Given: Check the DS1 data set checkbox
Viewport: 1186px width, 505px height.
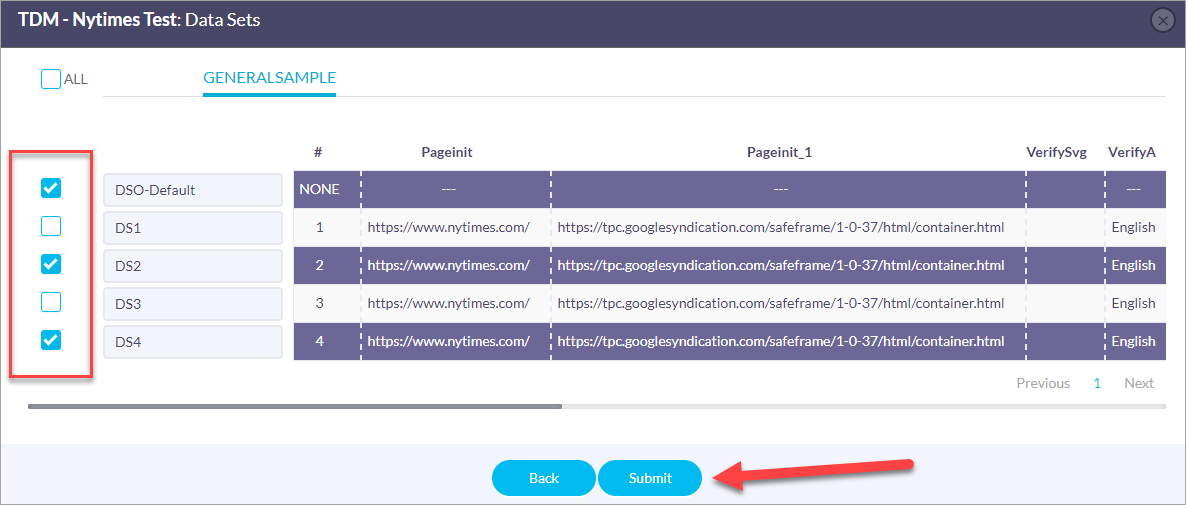Looking at the screenshot, I should pos(51,226).
